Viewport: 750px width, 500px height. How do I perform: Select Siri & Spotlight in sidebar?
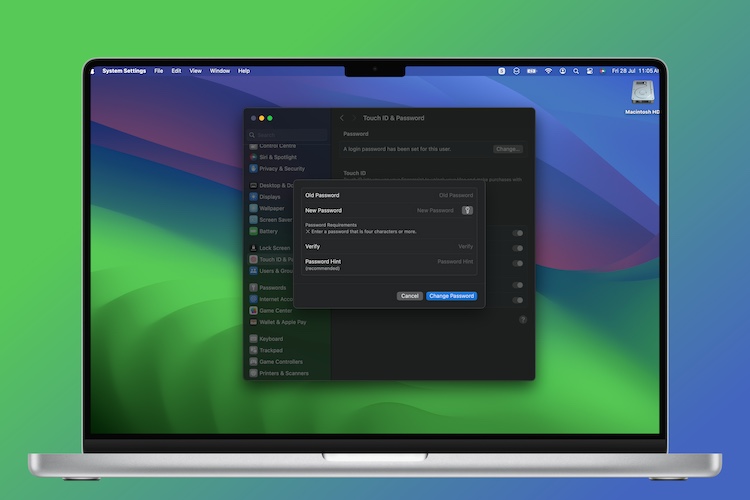tap(276, 157)
